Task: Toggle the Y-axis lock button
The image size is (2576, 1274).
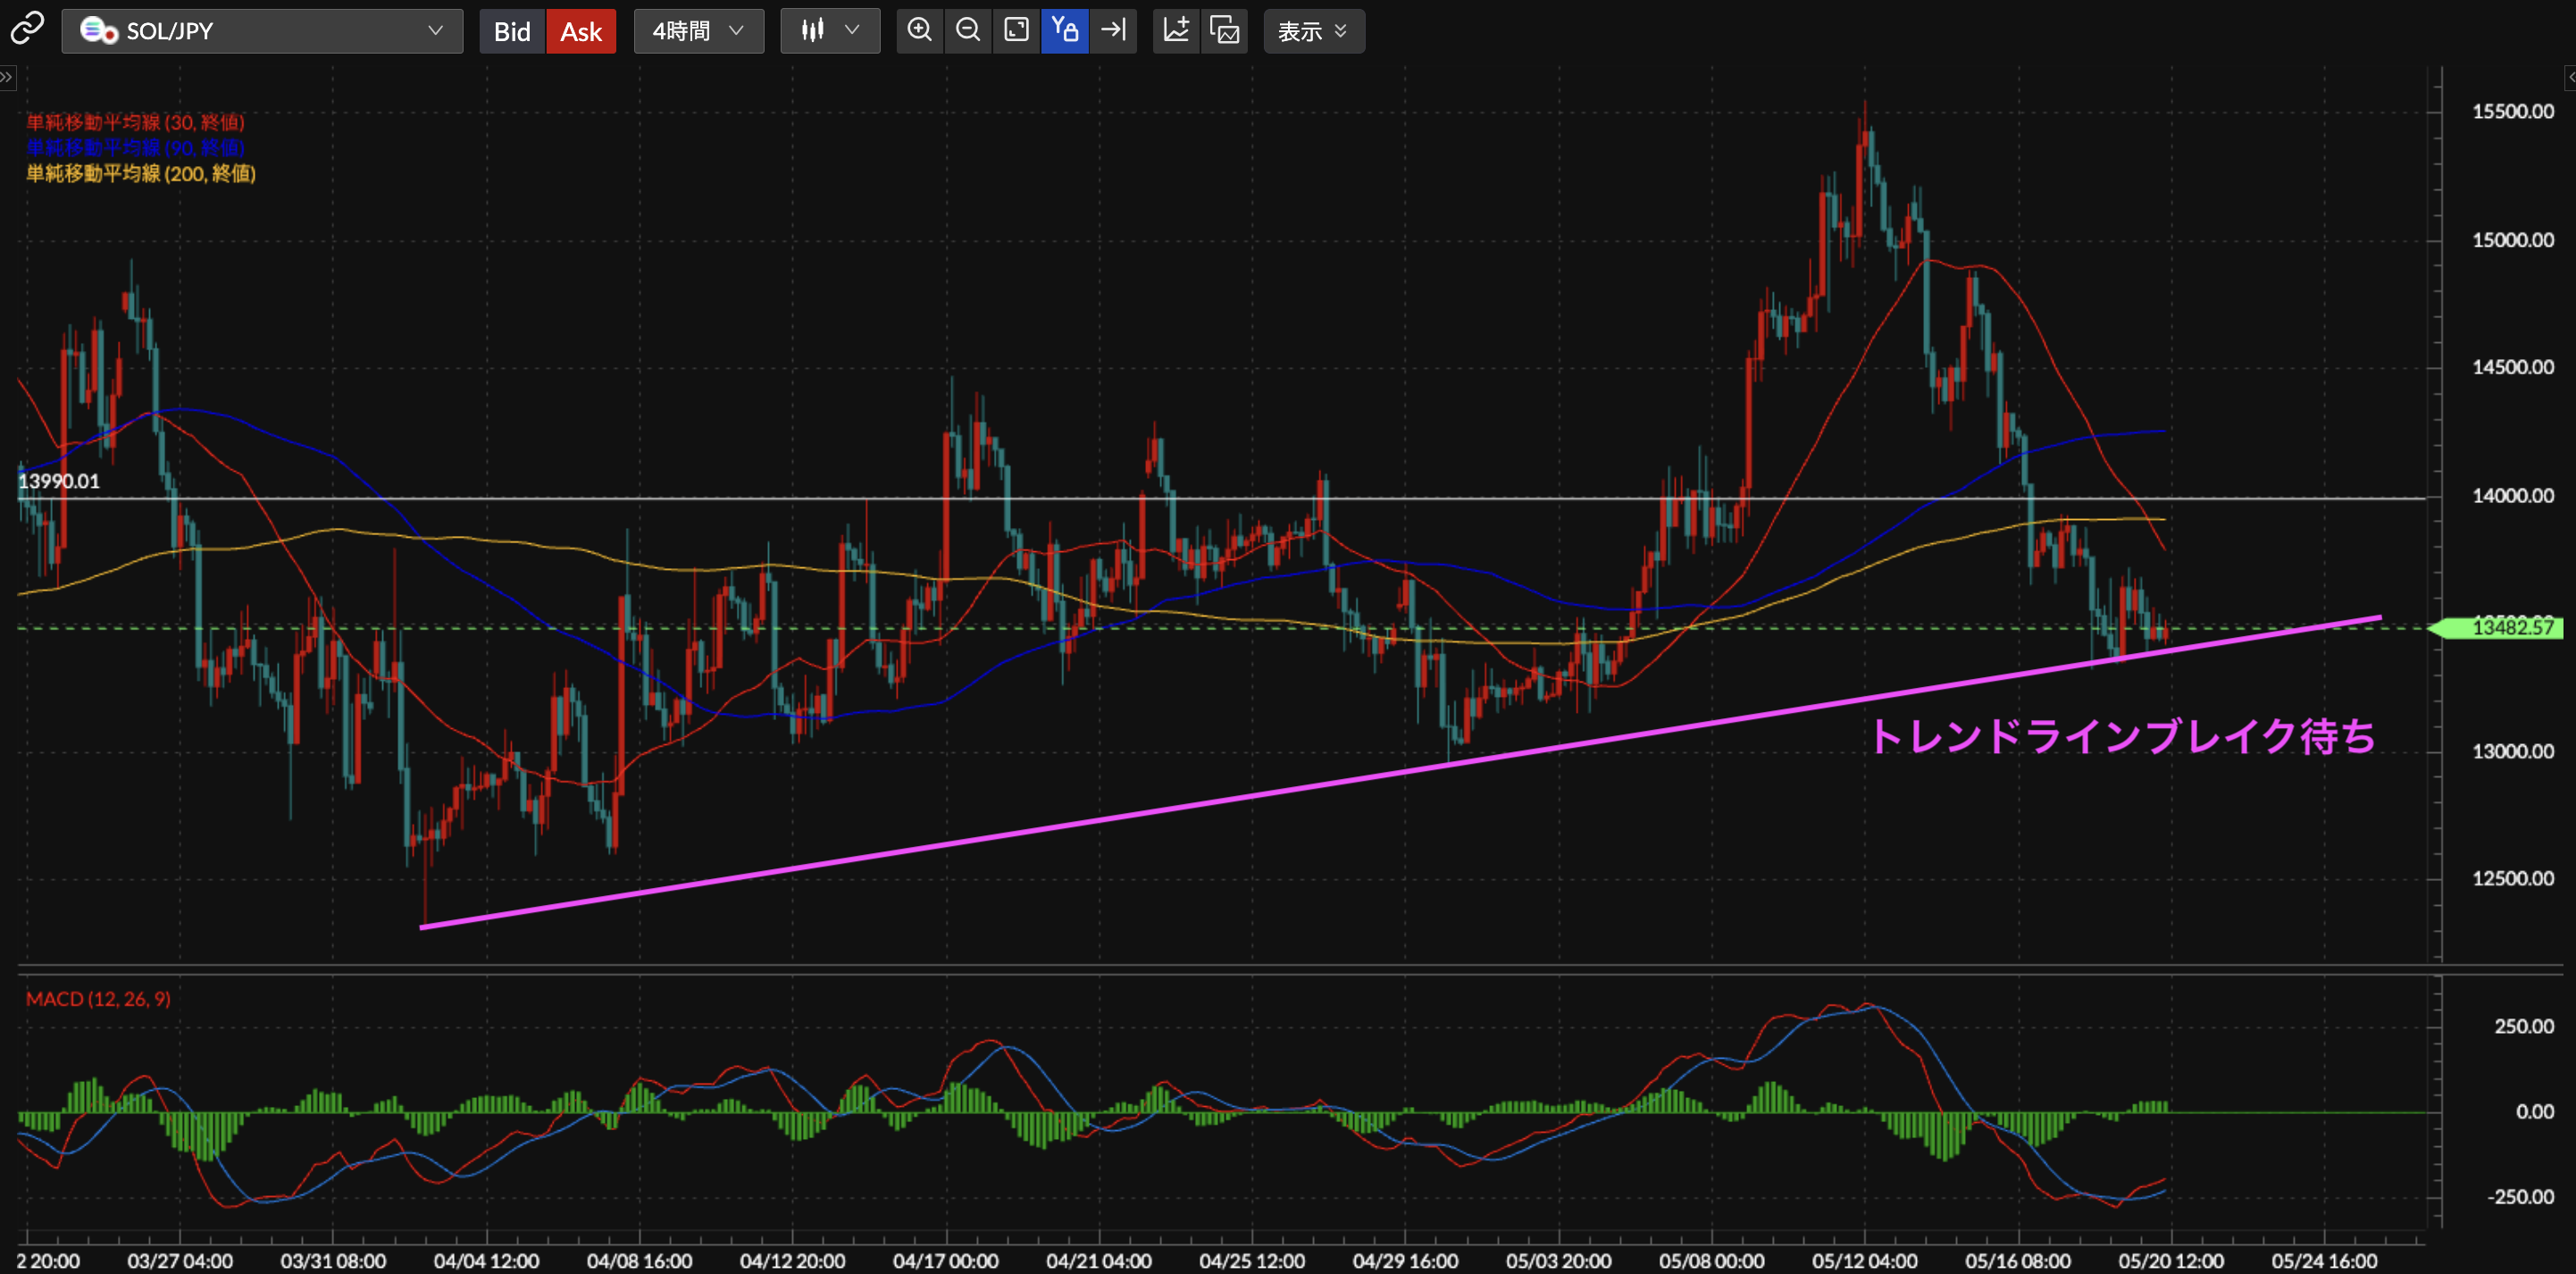Action: [1064, 31]
